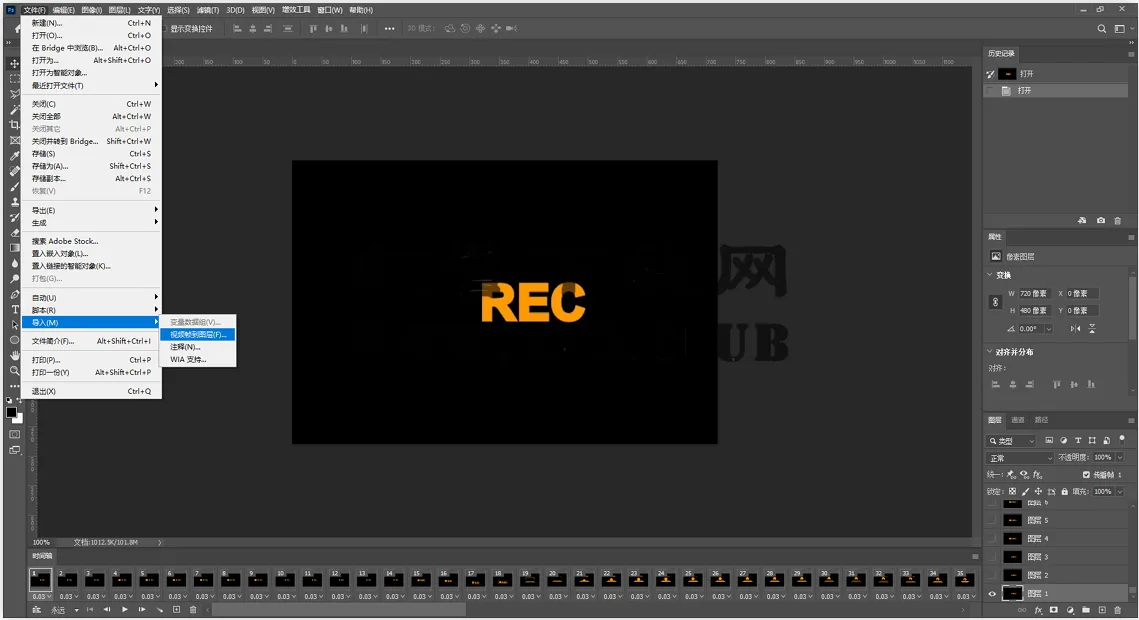
Task: Show 图层 3 by clicking its visibility box
Action: click(x=992, y=557)
